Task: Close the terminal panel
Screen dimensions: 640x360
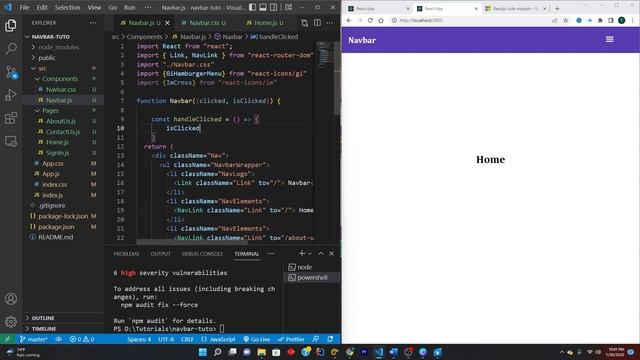Action: tap(331, 253)
